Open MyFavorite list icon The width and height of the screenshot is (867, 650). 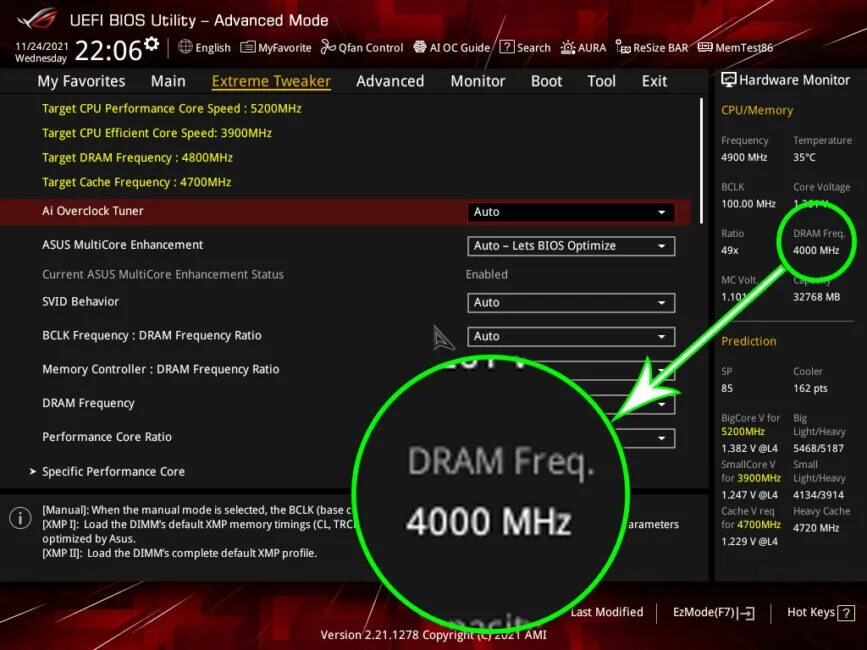[248, 47]
